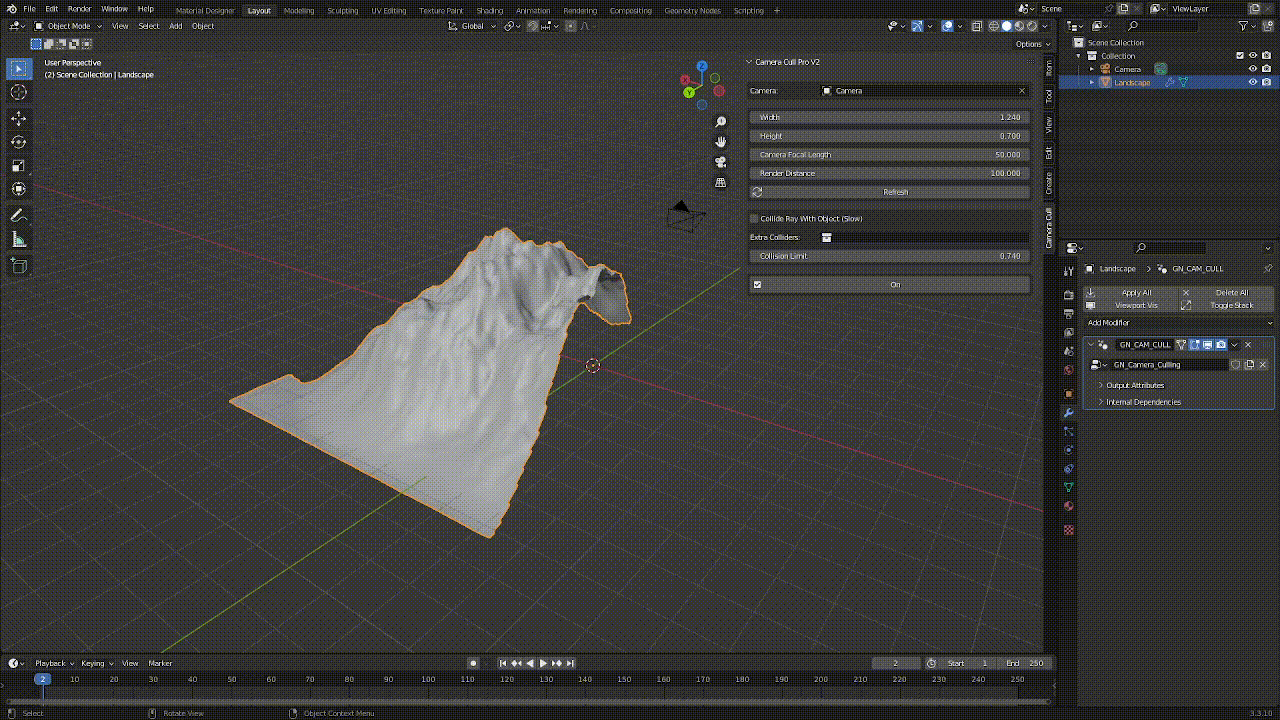1280x720 pixels.
Task: Select the Add Cube tool
Action: [18, 266]
